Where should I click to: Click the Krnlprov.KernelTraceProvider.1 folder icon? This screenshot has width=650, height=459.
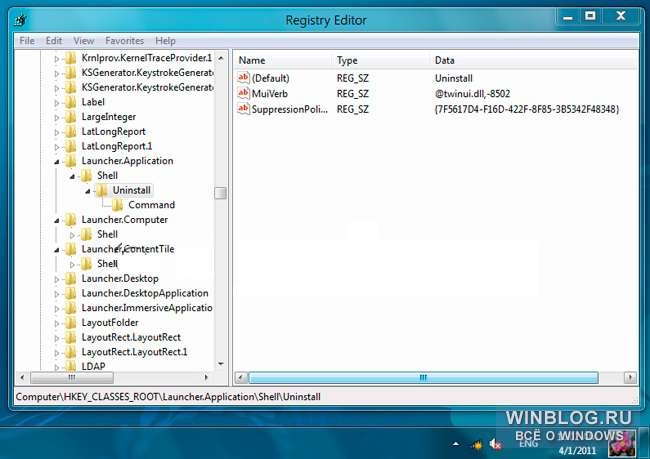click(71, 58)
